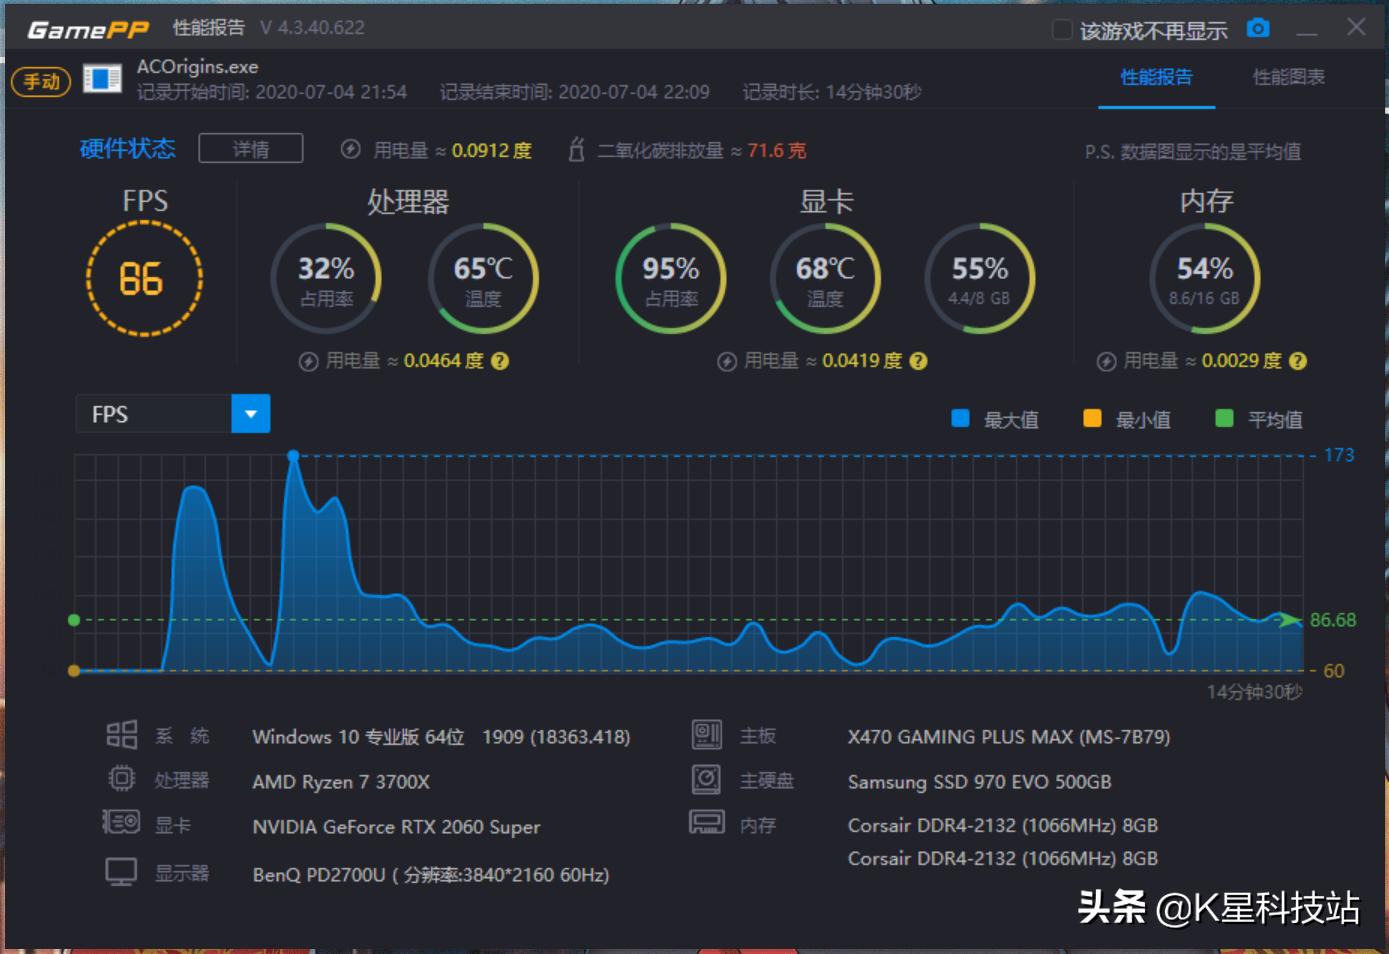Collapse the hardware status 详情 panel
Screen dimensions: 1389x954
click(251, 148)
